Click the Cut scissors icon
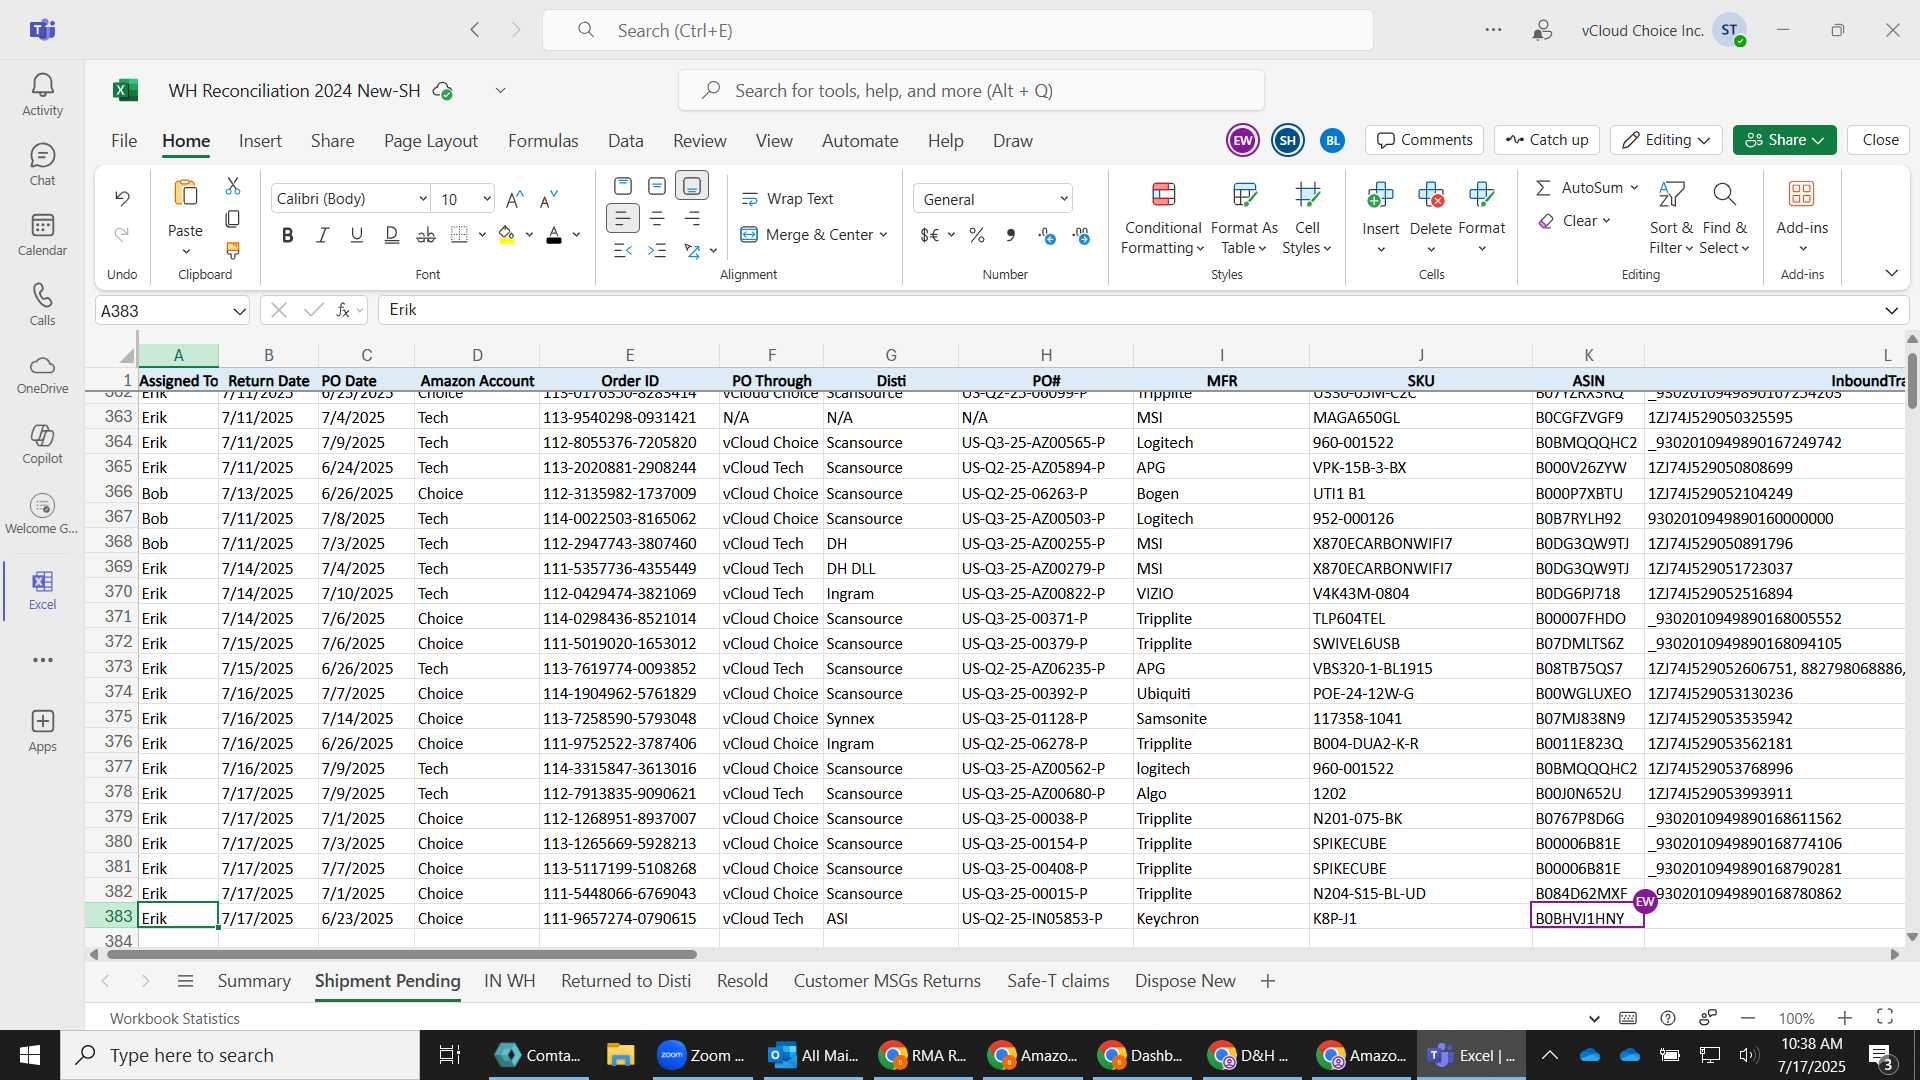This screenshot has height=1080, width=1920. point(233,186)
